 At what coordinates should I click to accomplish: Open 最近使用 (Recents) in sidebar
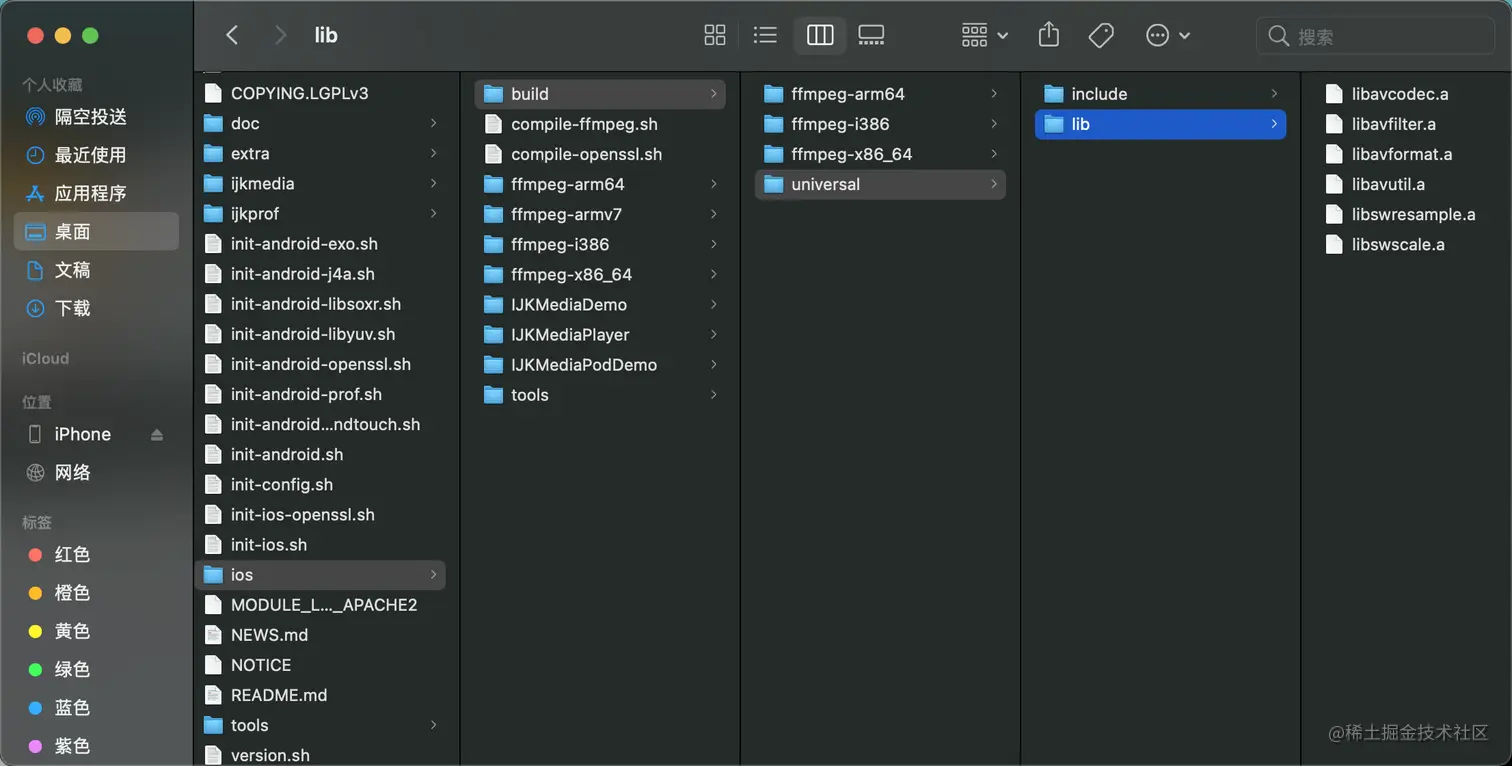coord(96,155)
